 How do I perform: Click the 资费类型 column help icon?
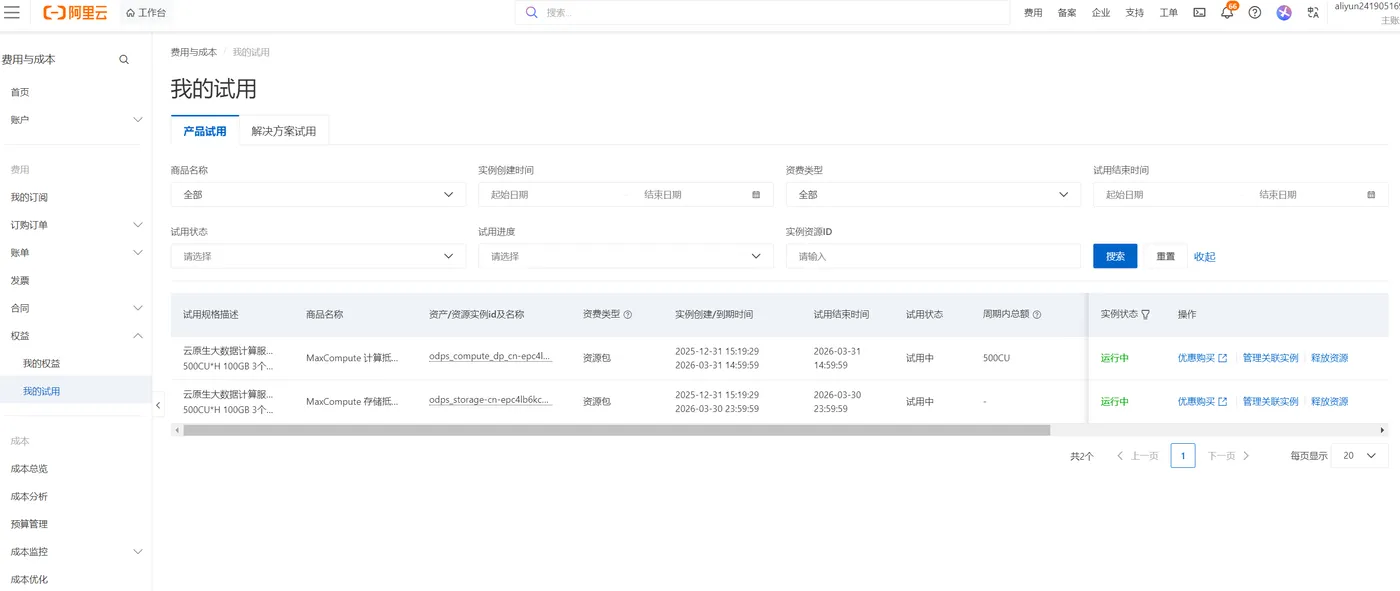[x=628, y=315]
